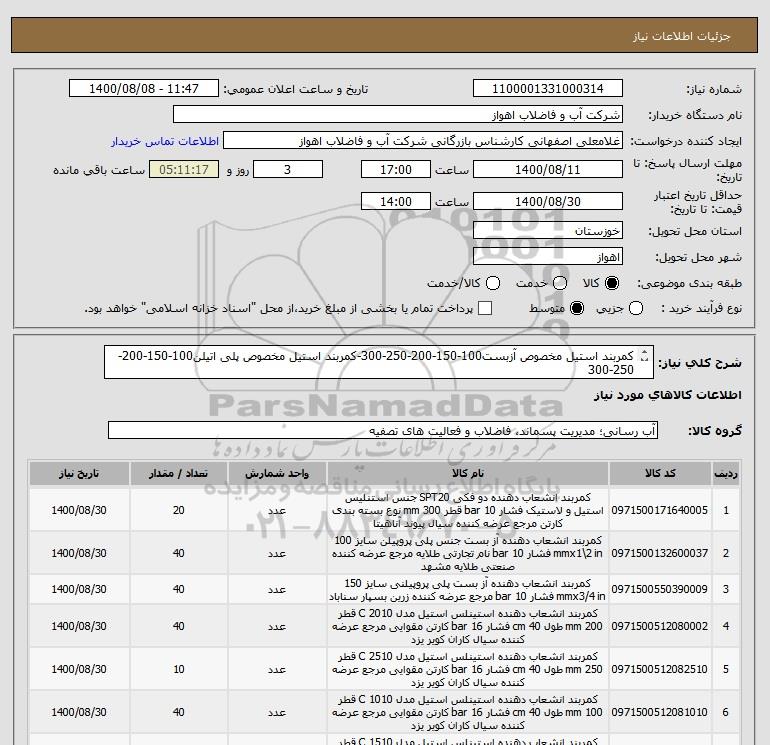
Task: Click the row 1 product name with SPT20
Action: coord(468,510)
